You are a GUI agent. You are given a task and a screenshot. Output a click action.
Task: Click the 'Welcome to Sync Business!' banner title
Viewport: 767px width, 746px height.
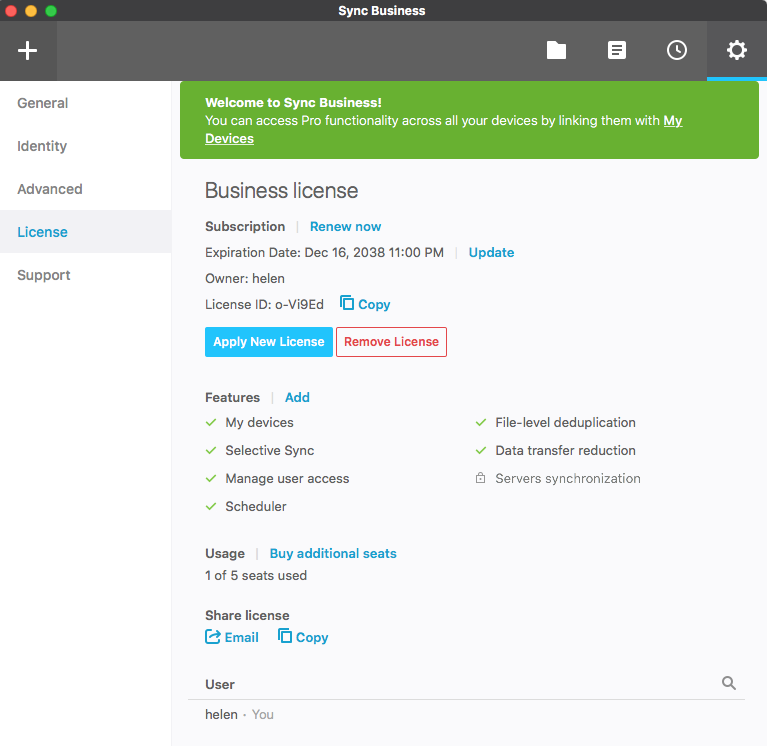pos(293,103)
